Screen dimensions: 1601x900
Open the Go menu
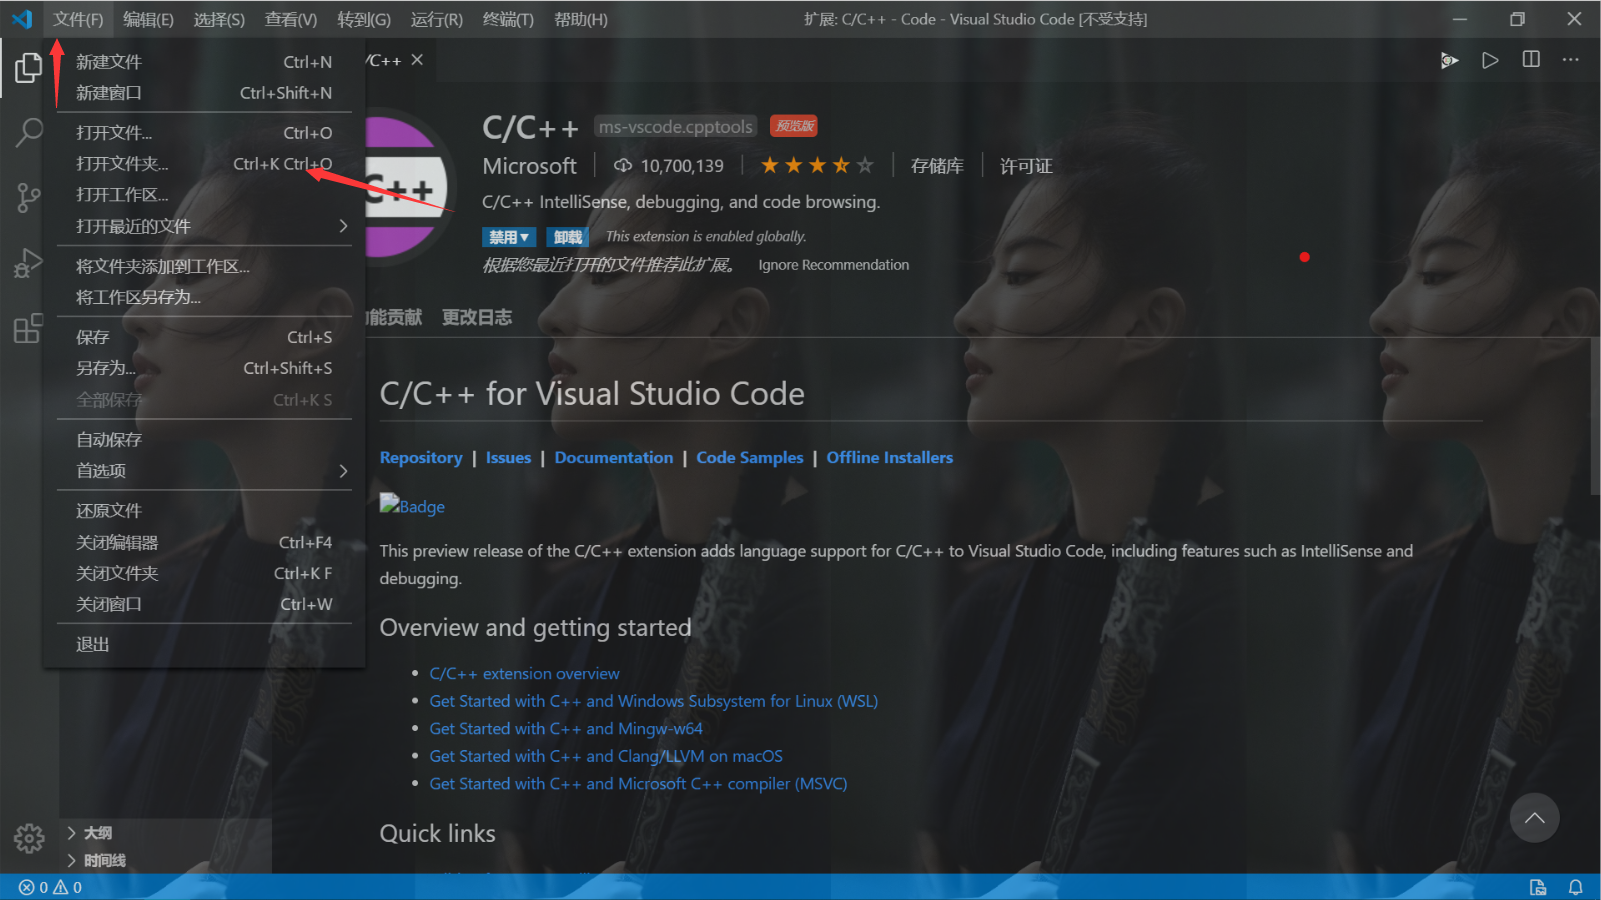coord(364,19)
